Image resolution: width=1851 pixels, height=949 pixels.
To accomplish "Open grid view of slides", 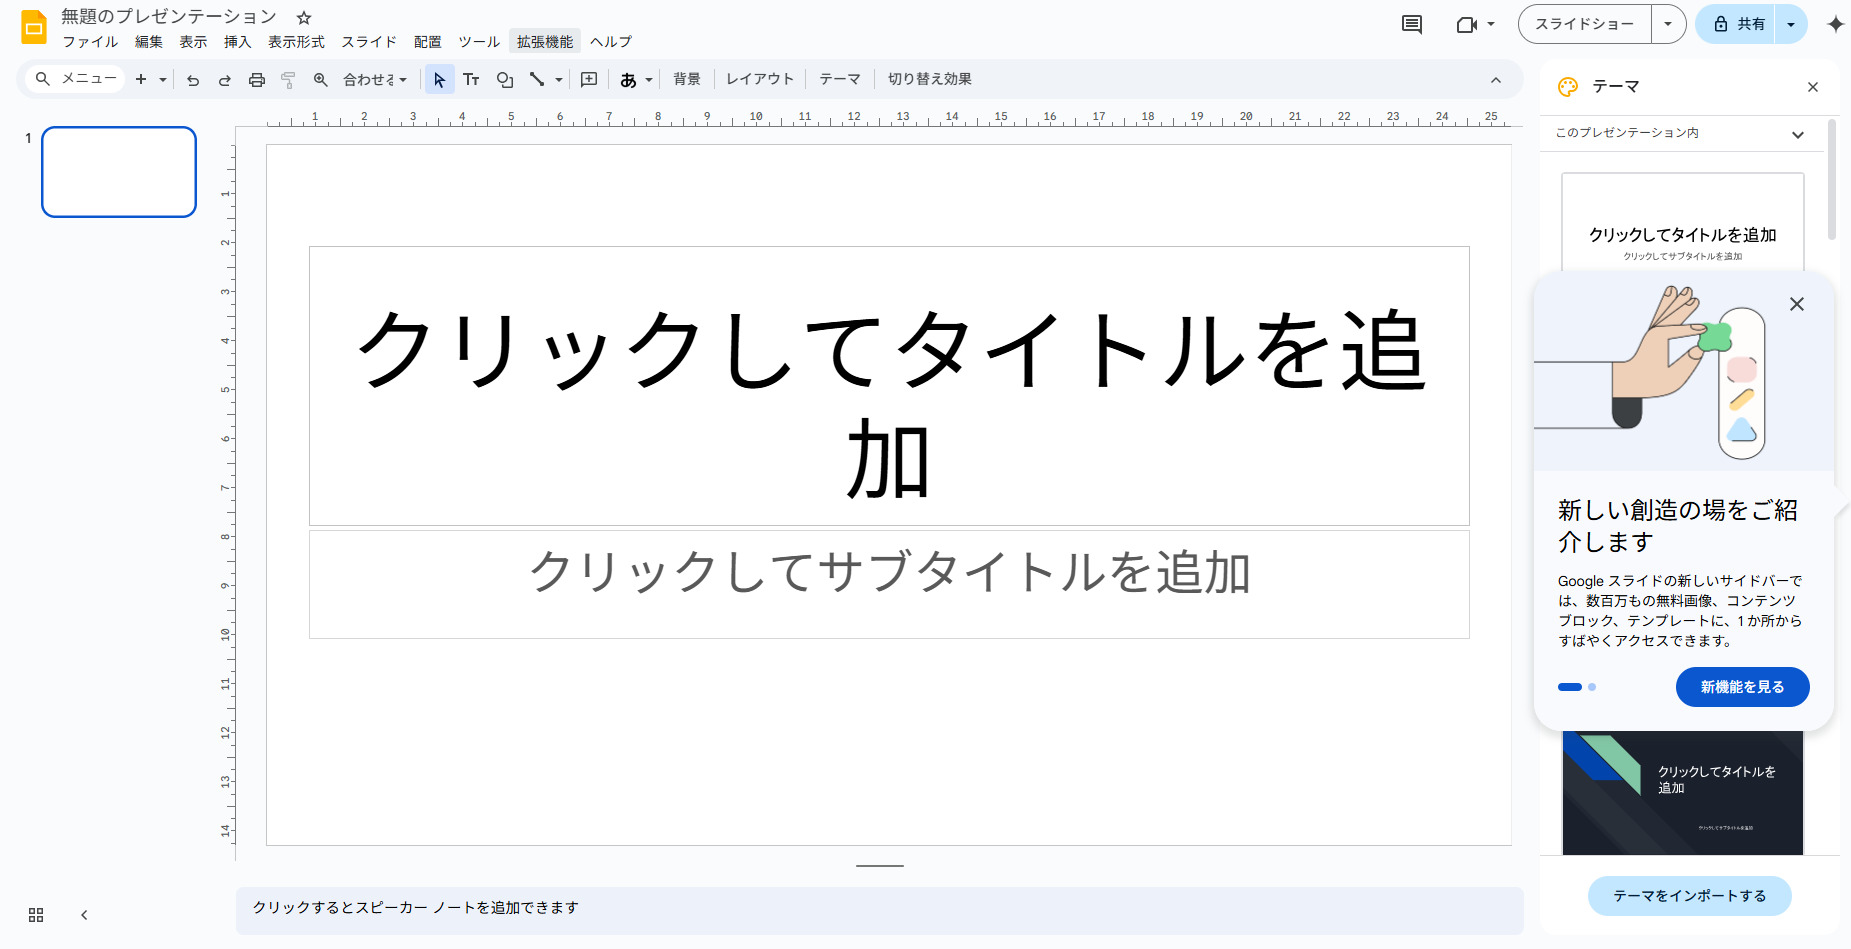I will tap(36, 914).
